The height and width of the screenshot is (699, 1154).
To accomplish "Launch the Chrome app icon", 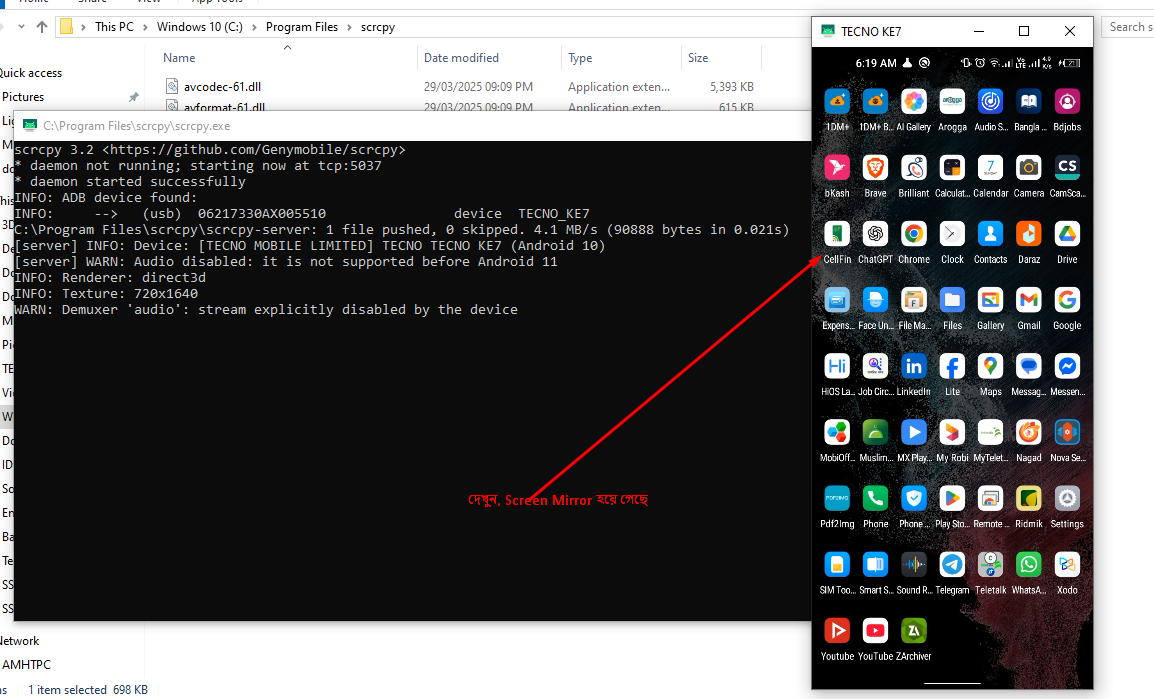I will pyautogui.click(x=913, y=234).
